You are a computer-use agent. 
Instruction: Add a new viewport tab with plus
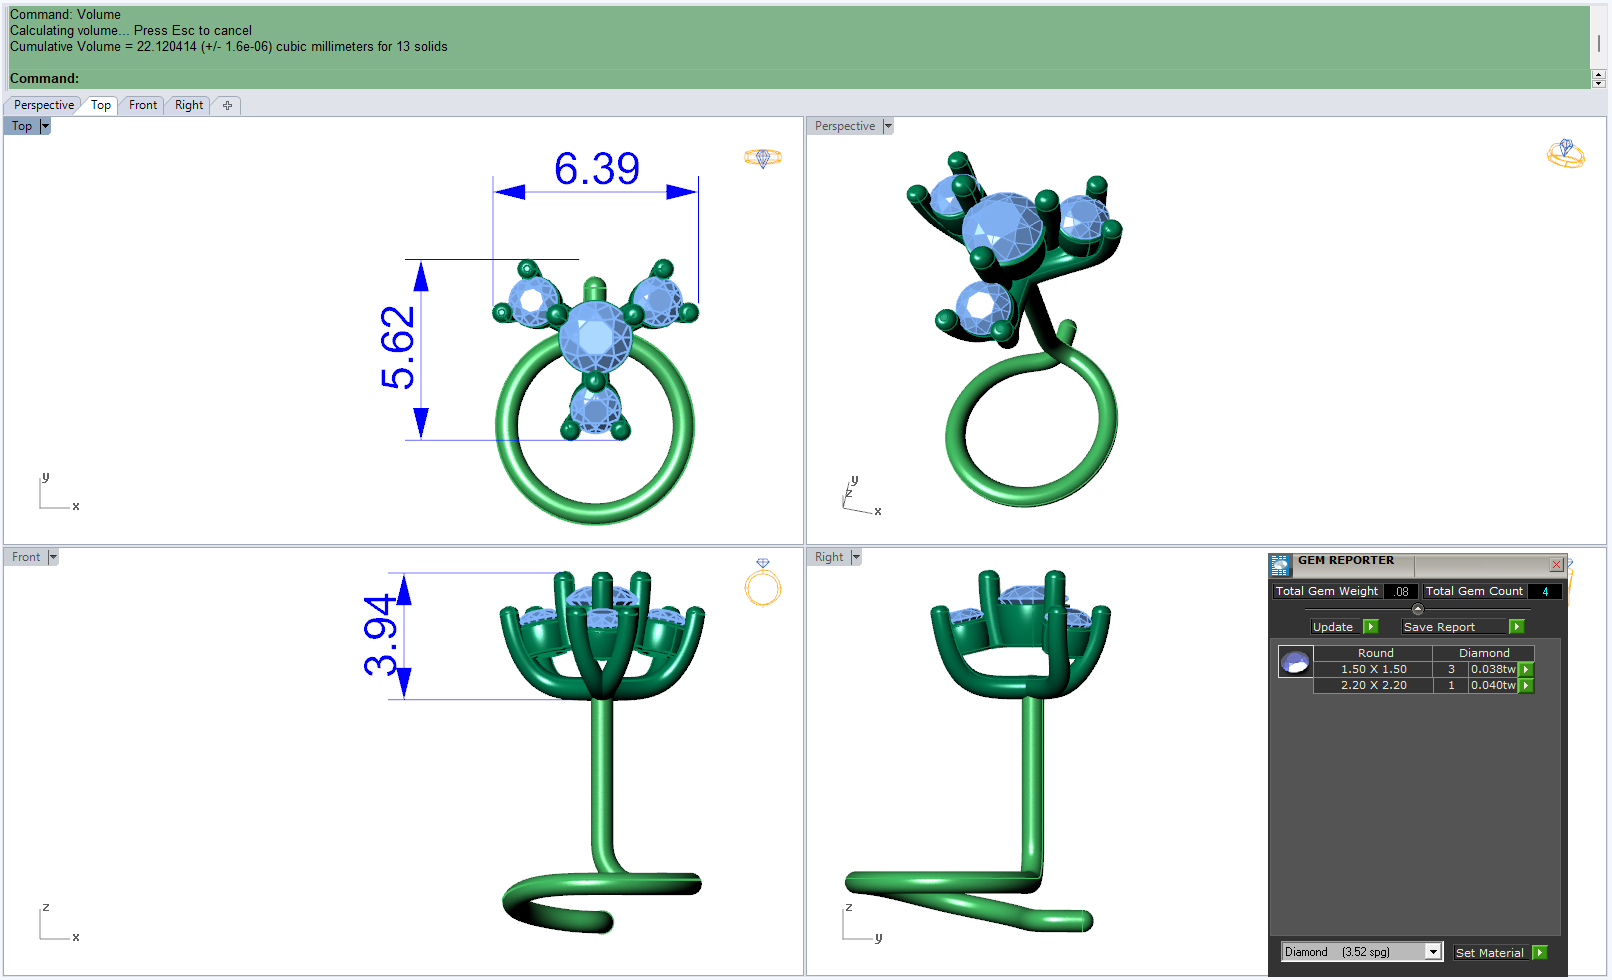227,105
